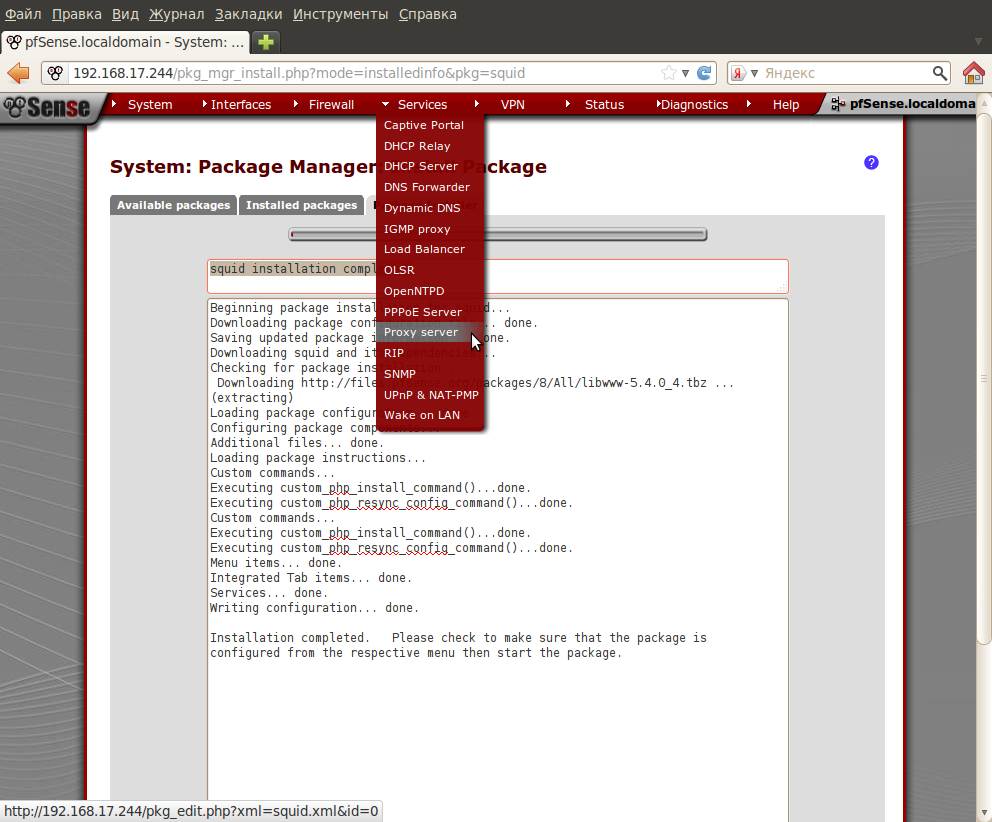Bookmark page with the star icon
The width and height of the screenshot is (992, 822).
(x=668, y=73)
